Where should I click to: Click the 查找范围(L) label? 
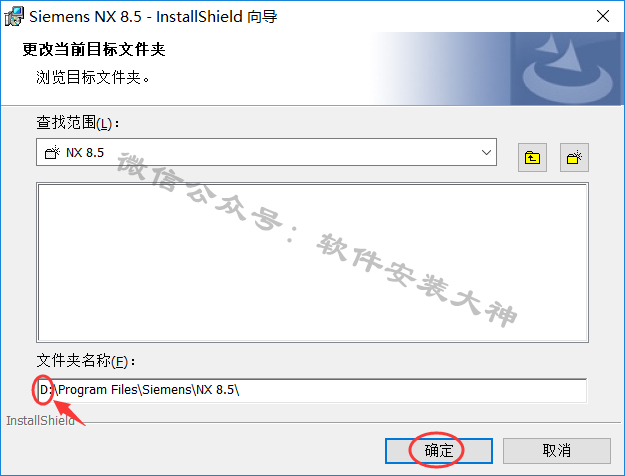pyautogui.click(x=78, y=122)
